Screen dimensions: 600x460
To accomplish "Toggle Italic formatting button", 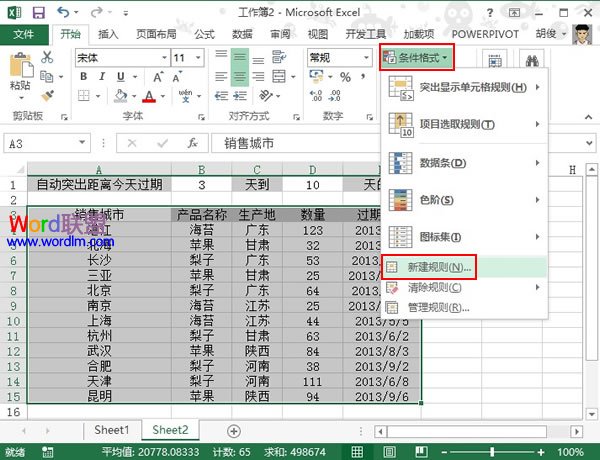I will (x=98, y=79).
